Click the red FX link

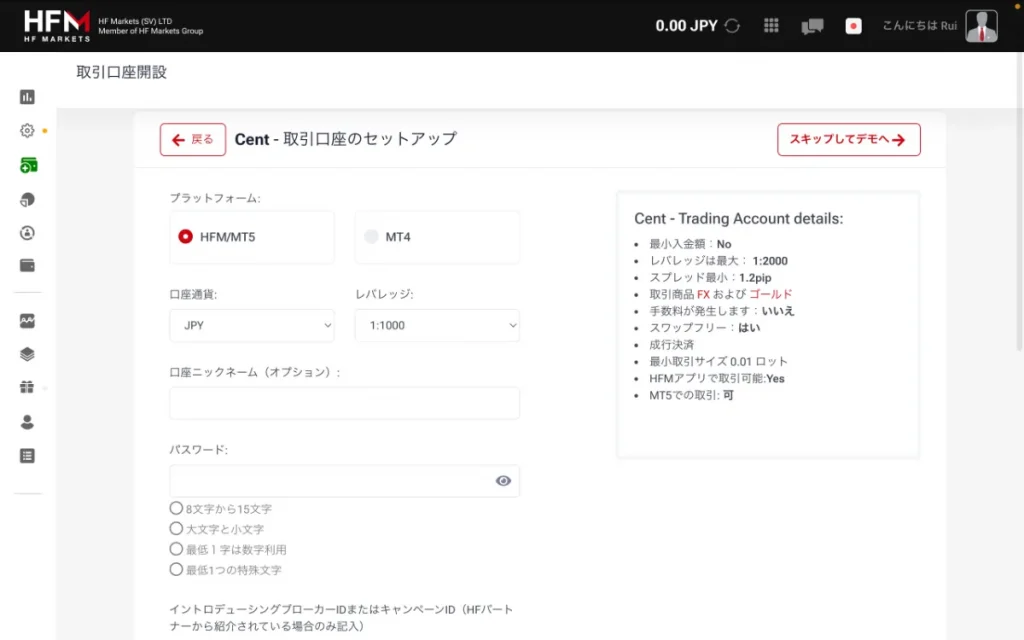tap(703, 295)
